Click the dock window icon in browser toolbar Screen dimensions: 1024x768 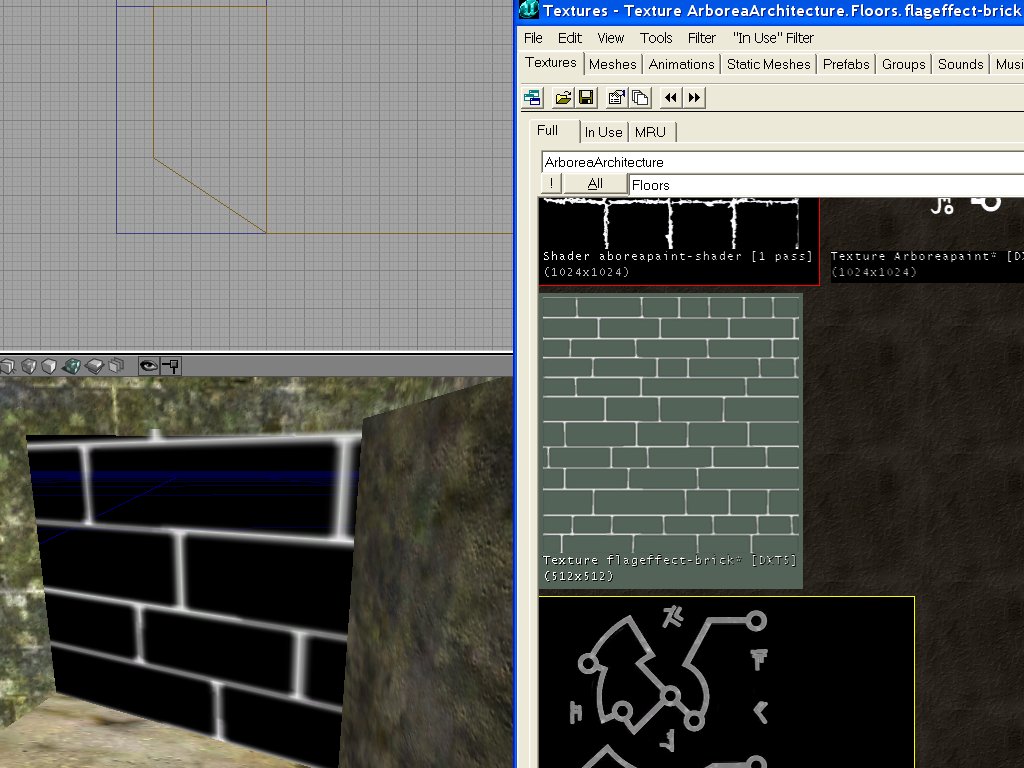pyautogui.click(x=532, y=97)
